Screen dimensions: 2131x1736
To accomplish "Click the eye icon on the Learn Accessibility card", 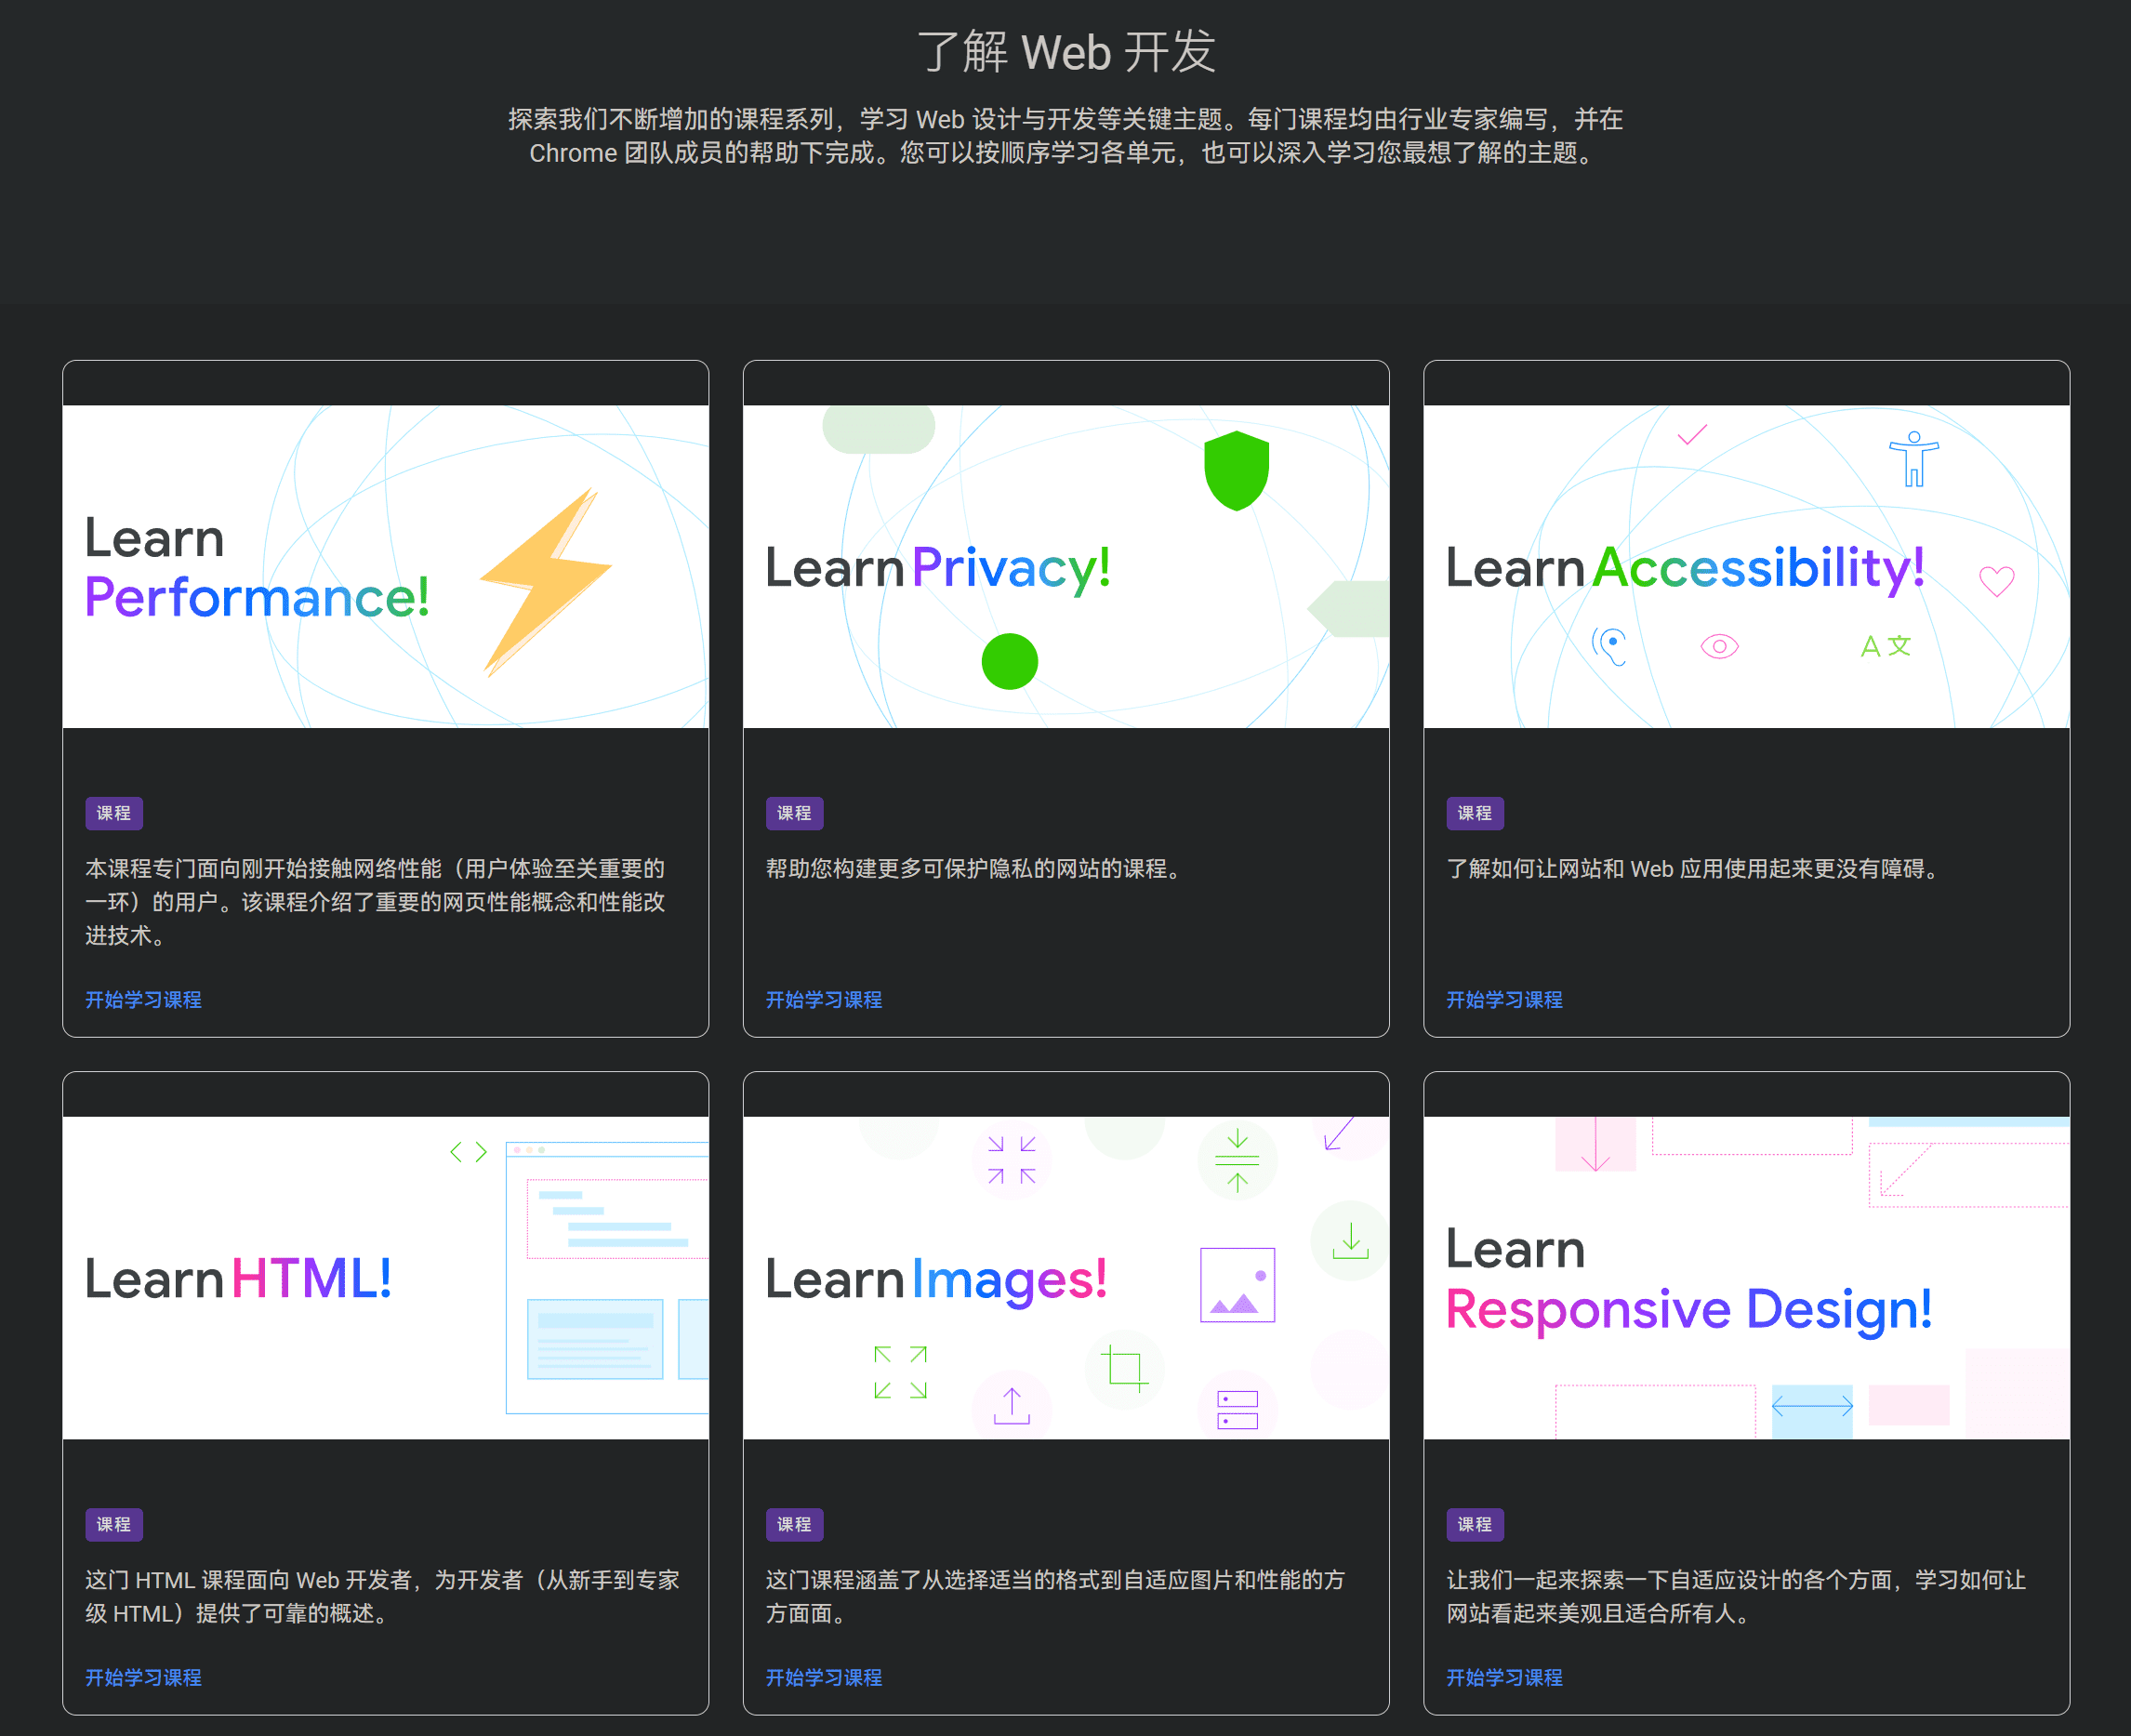I will click(x=1718, y=646).
